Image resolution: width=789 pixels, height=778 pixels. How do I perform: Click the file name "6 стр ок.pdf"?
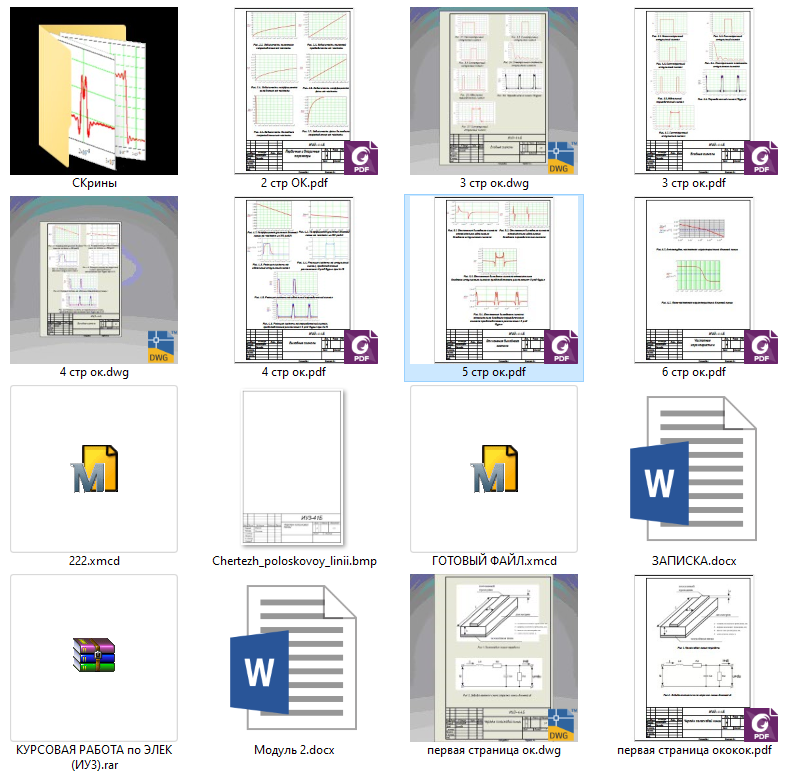[694, 372]
